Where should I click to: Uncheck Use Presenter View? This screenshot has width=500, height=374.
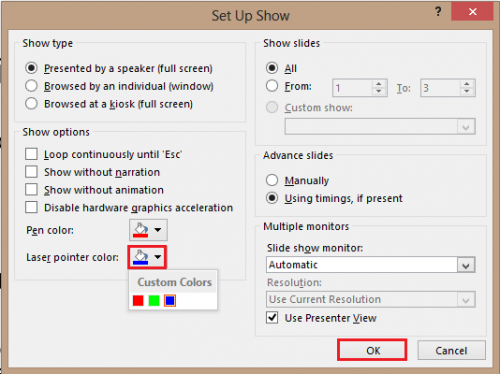pyautogui.click(x=272, y=317)
